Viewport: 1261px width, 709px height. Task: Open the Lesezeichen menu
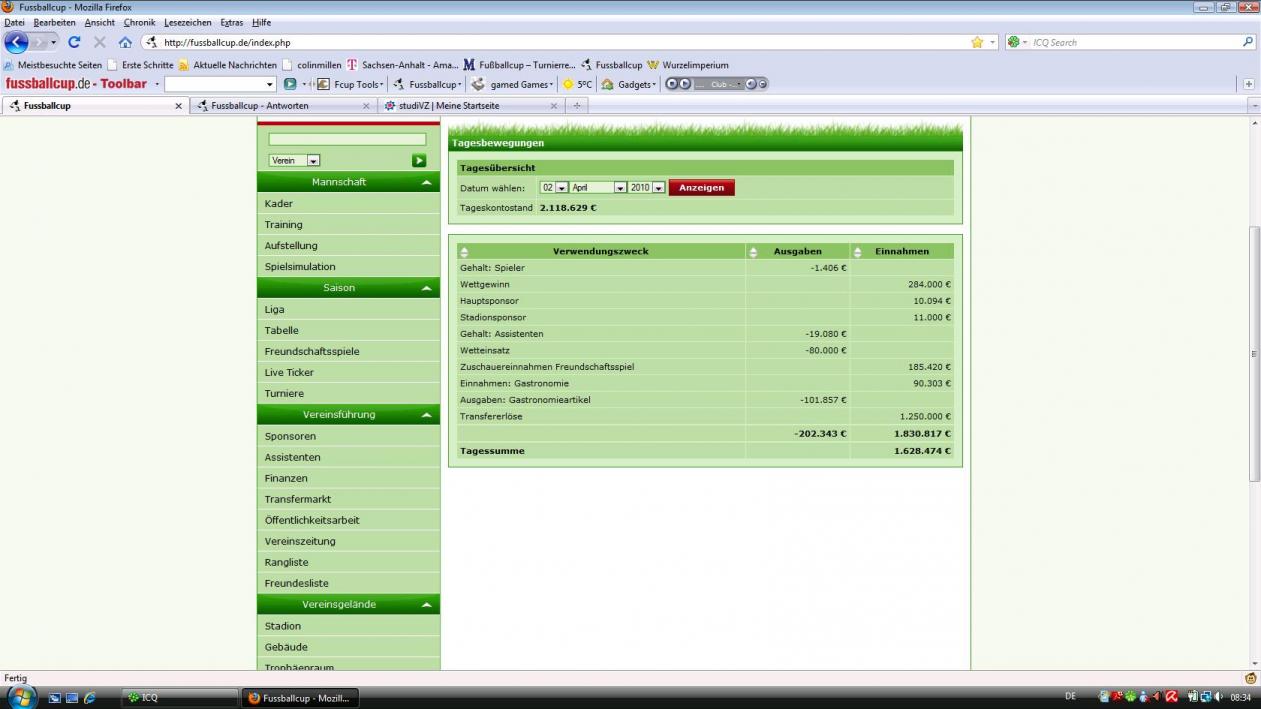pyautogui.click(x=187, y=22)
